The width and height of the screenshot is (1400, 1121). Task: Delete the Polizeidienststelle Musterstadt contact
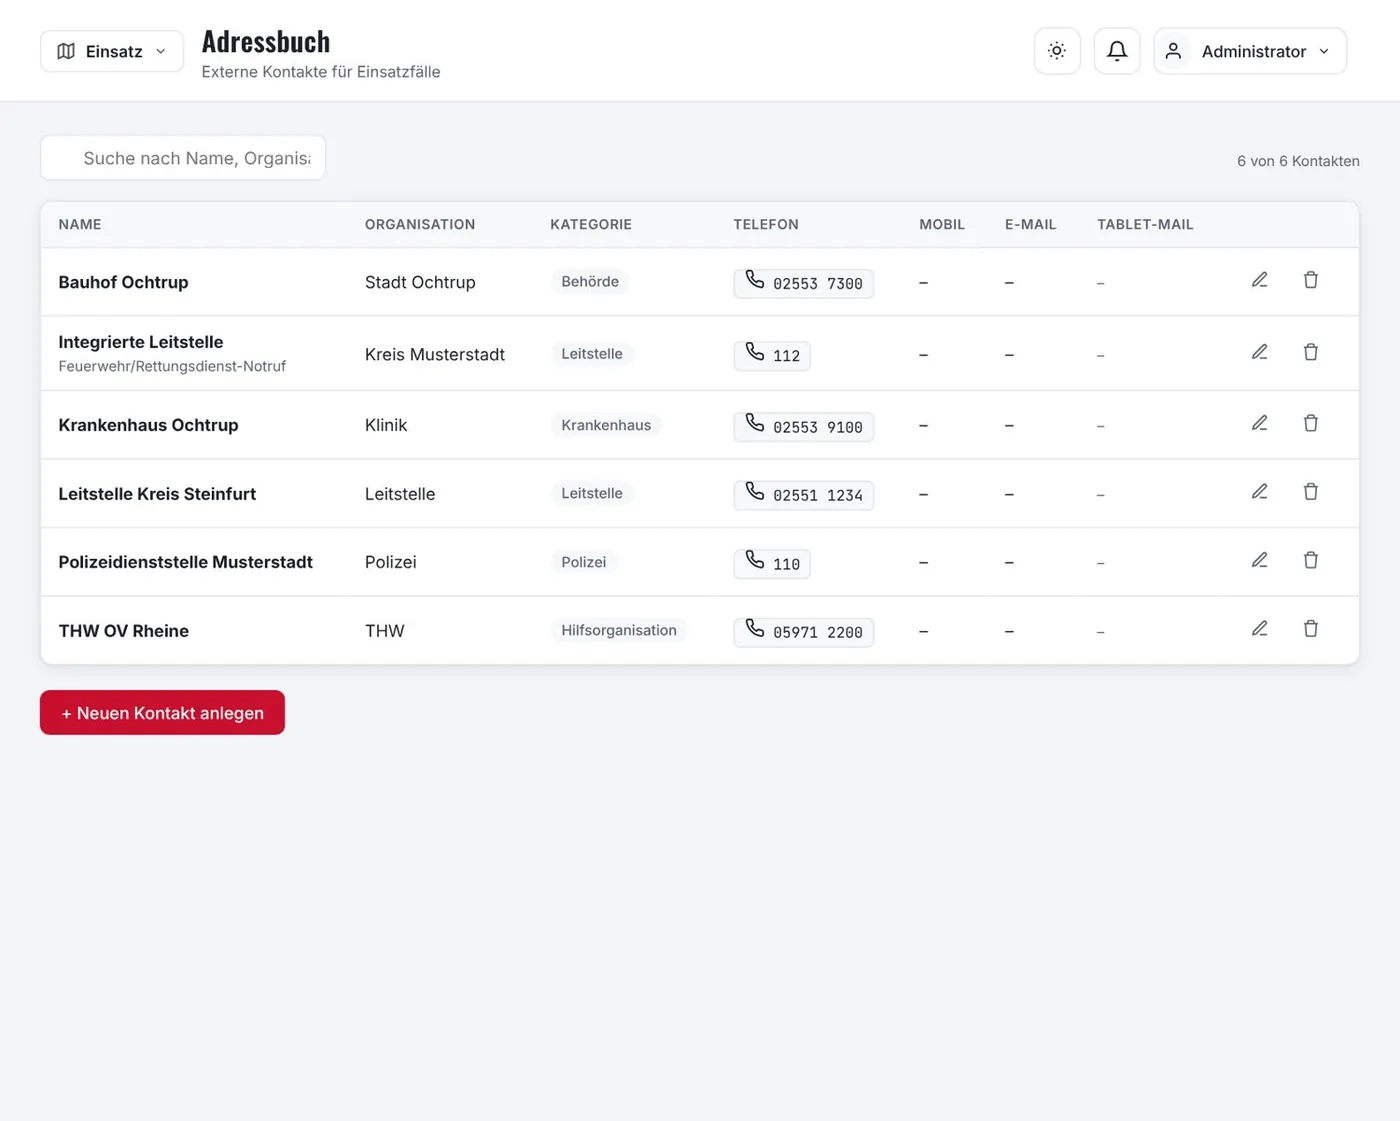click(1311, 560)
